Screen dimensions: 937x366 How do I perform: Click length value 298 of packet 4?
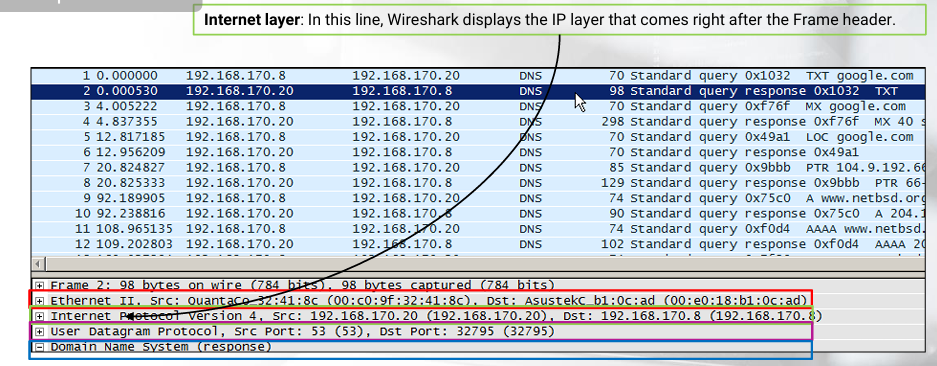coord(613,122)
